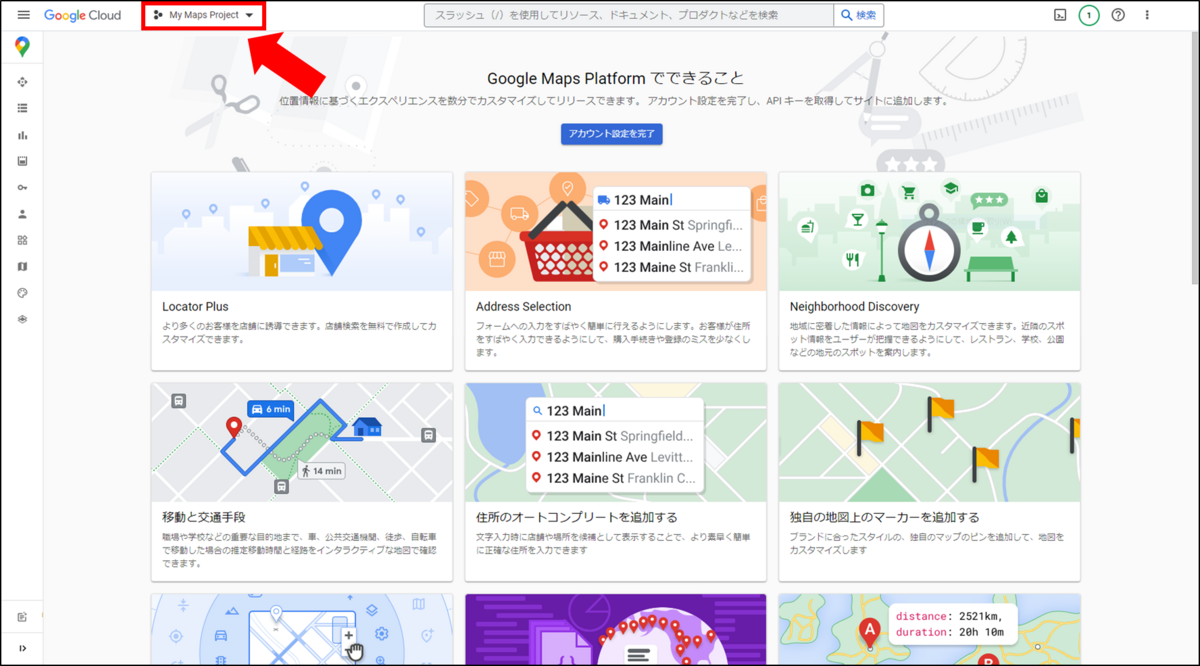Click the 住所のオートコンプリートを追加する title

click(x=577, y=517)
